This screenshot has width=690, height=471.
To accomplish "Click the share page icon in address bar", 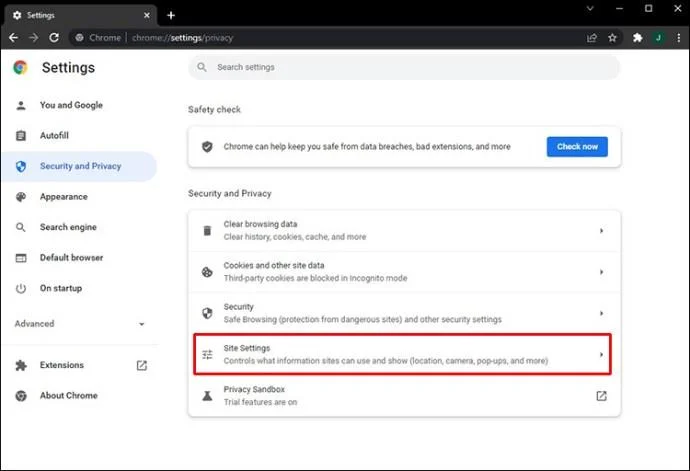I will click(592, 38).
